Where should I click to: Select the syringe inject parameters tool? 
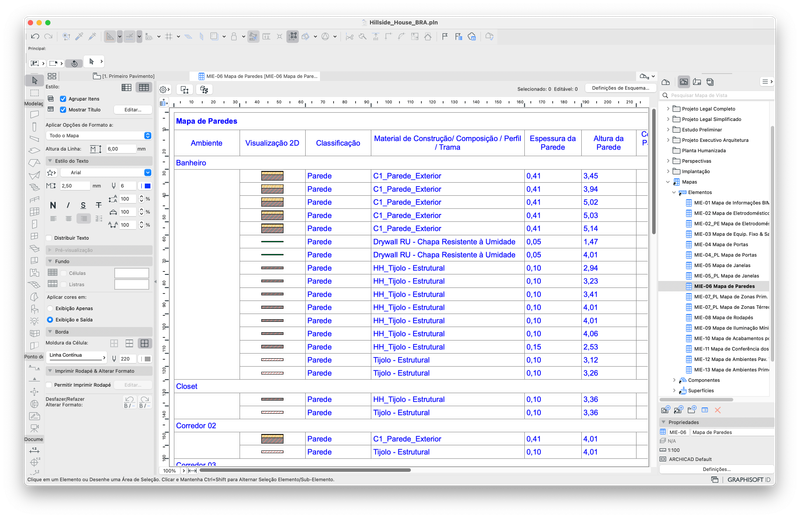tap(92, 37)
